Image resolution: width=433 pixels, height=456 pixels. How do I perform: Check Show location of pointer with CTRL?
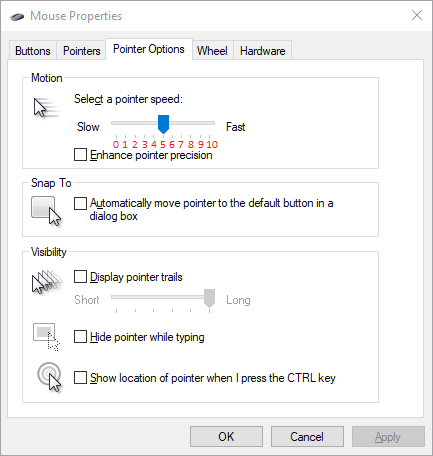click(80, 378)
